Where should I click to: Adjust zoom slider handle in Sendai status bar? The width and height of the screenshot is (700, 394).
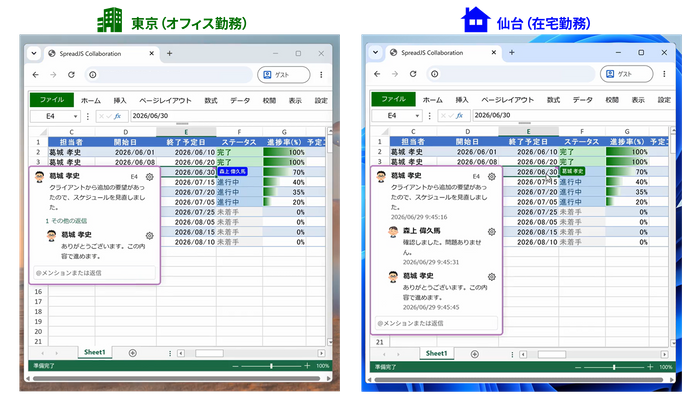point(614,367)
